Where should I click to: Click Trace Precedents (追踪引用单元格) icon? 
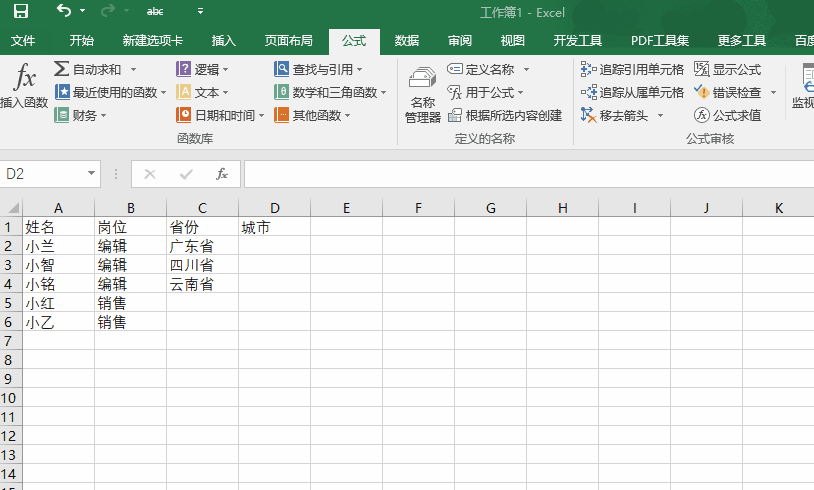(x=588, y=69)
